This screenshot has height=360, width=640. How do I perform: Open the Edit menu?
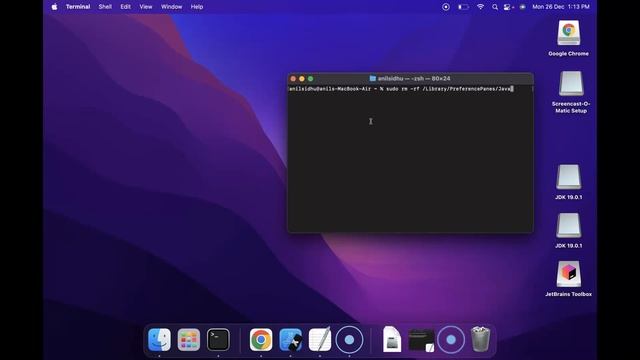pyautogui.click(x=125, y=7)
